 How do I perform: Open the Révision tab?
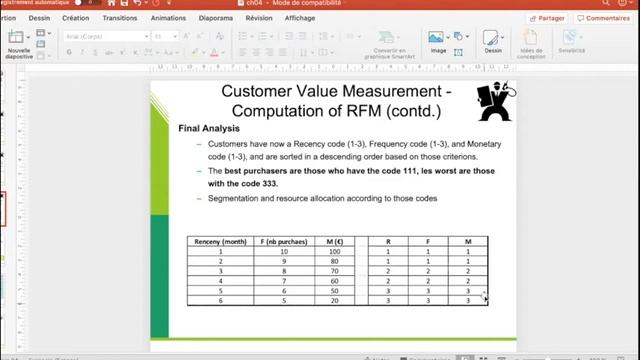[x=259, y=18]
